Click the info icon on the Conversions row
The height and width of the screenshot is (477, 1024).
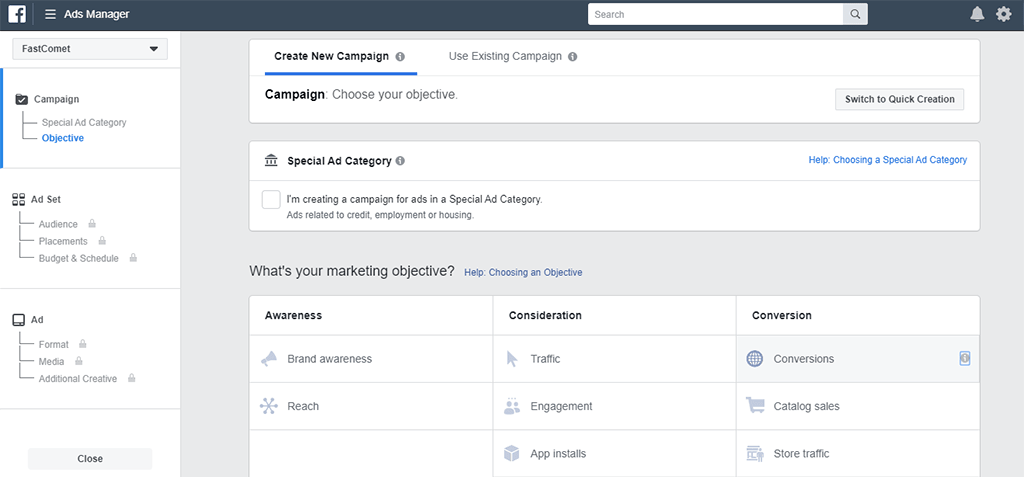coord(965,358)
